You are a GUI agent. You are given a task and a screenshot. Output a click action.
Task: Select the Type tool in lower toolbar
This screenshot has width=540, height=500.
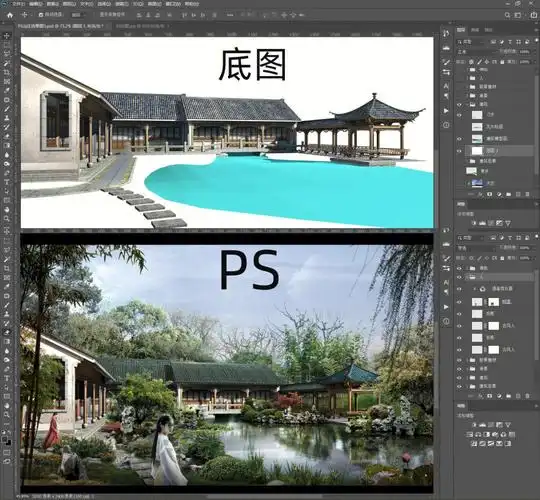pyautogui.click(x=7, y=378)
